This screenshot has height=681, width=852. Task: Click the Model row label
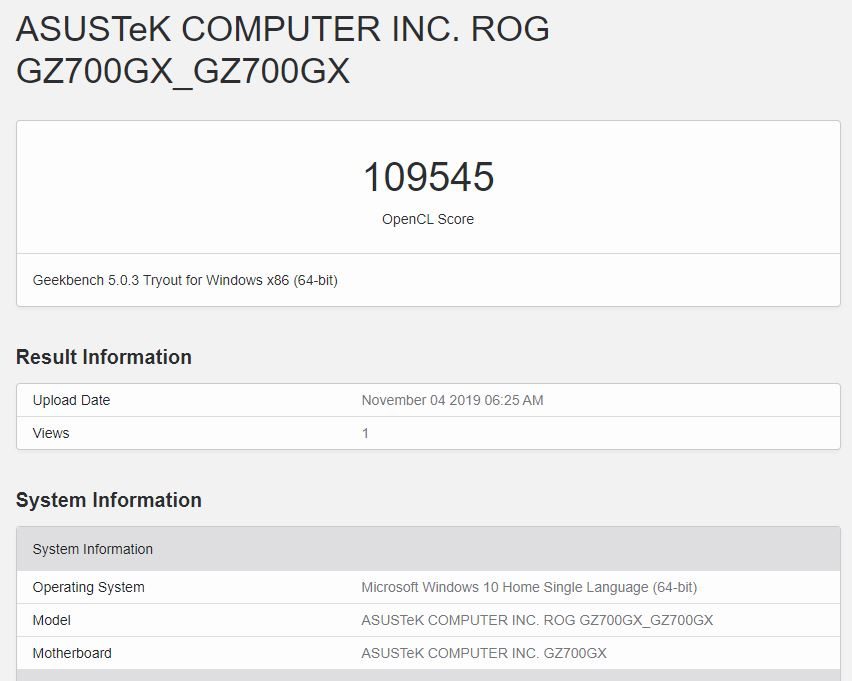pos(52,620)
